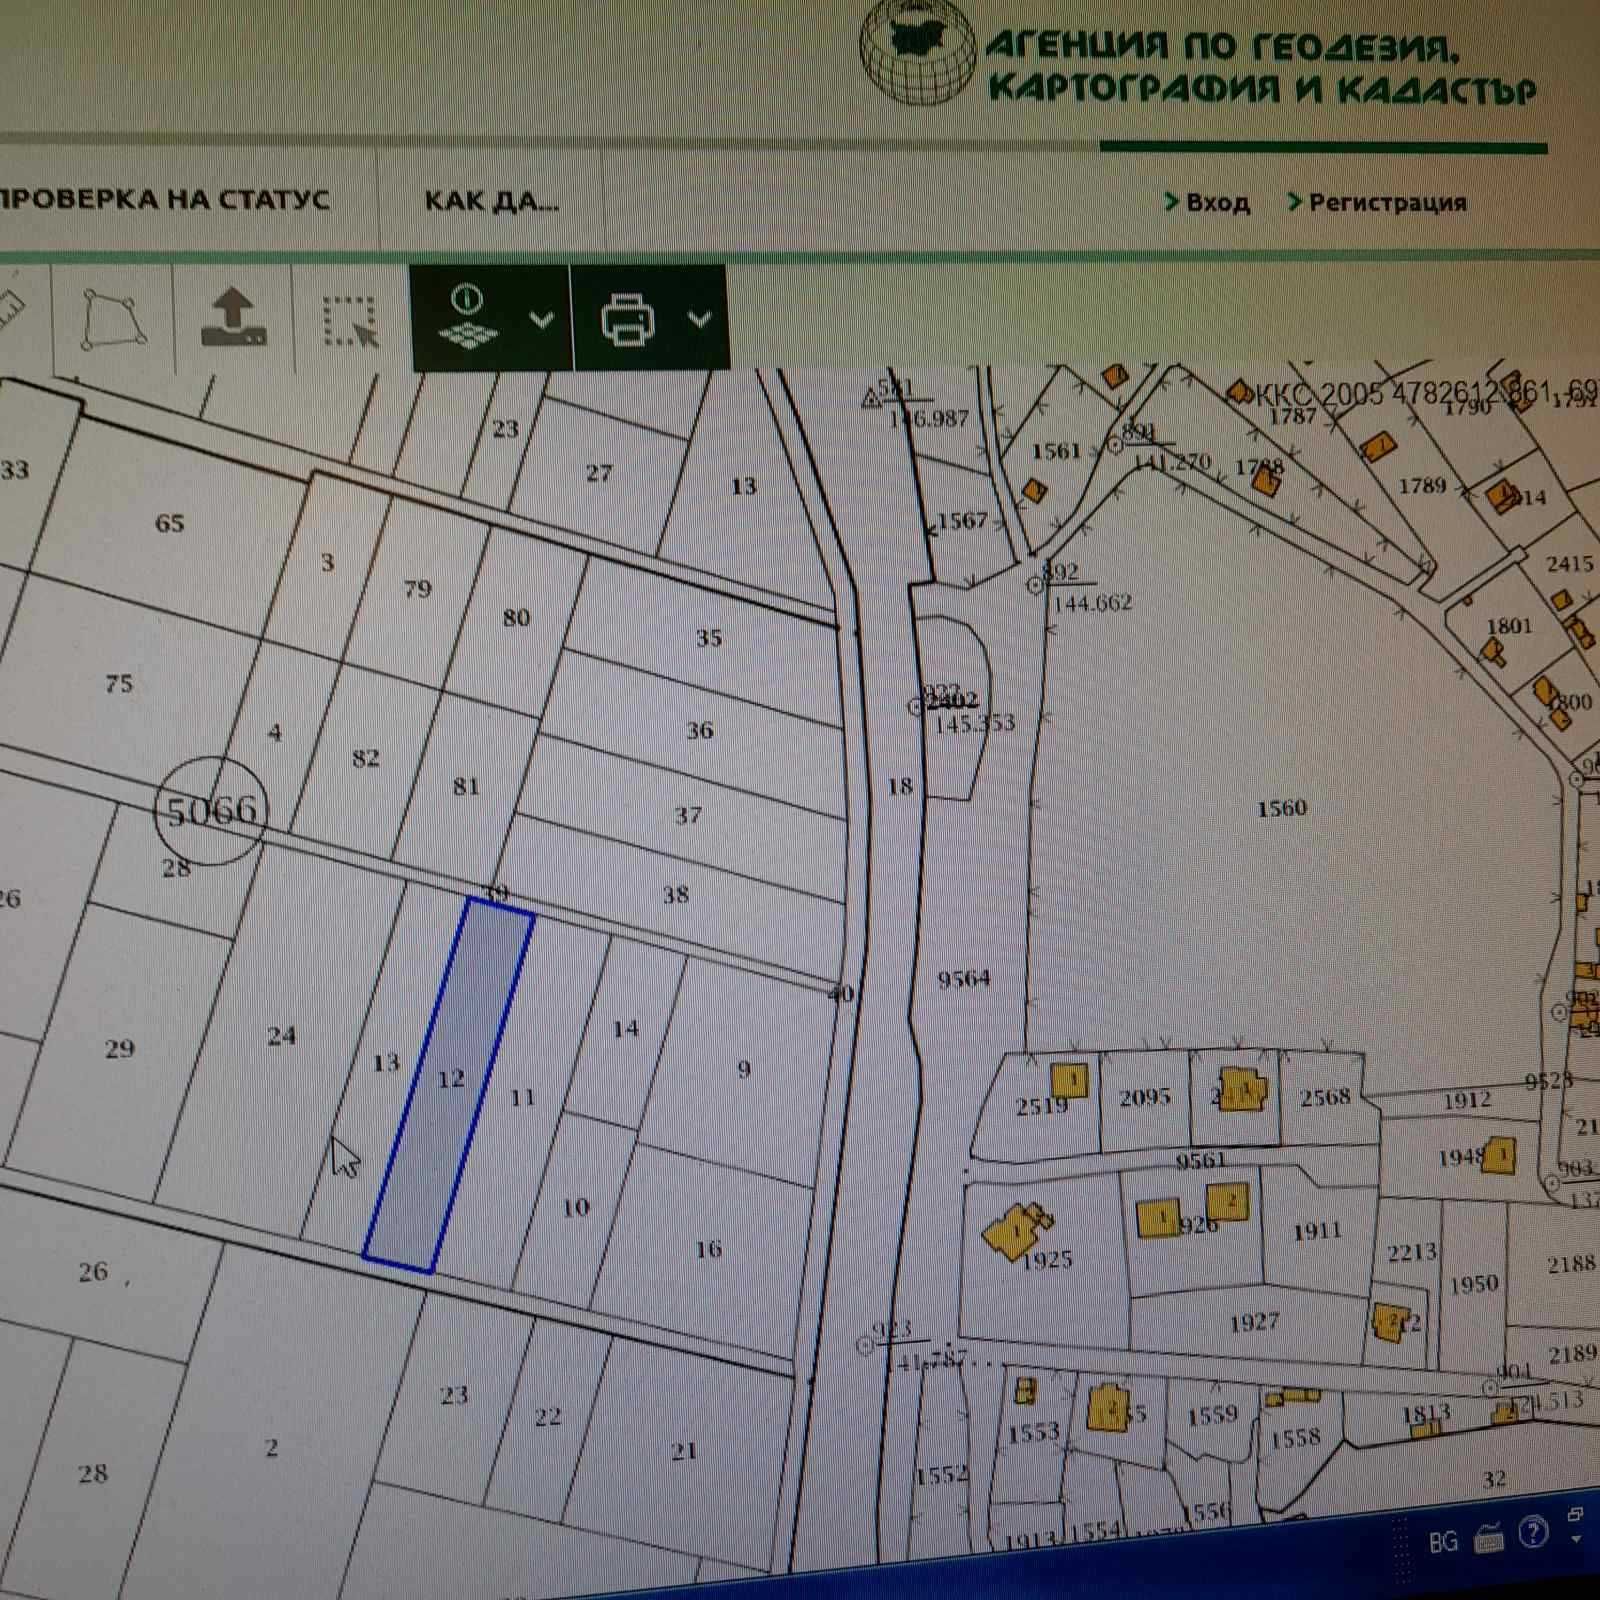Screen dimensions: 1600x1600
Task: Select parcel 1950
Action: [x=1473, y=1284]
